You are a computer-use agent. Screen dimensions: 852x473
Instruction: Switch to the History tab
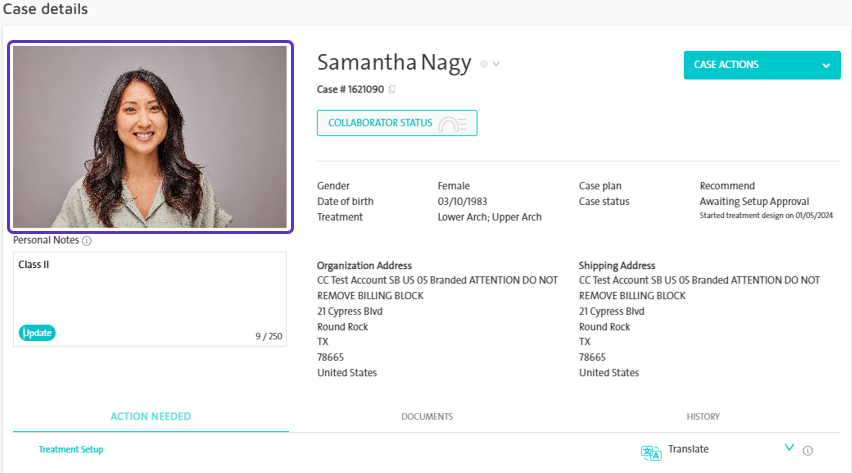(x=703, y=416)
